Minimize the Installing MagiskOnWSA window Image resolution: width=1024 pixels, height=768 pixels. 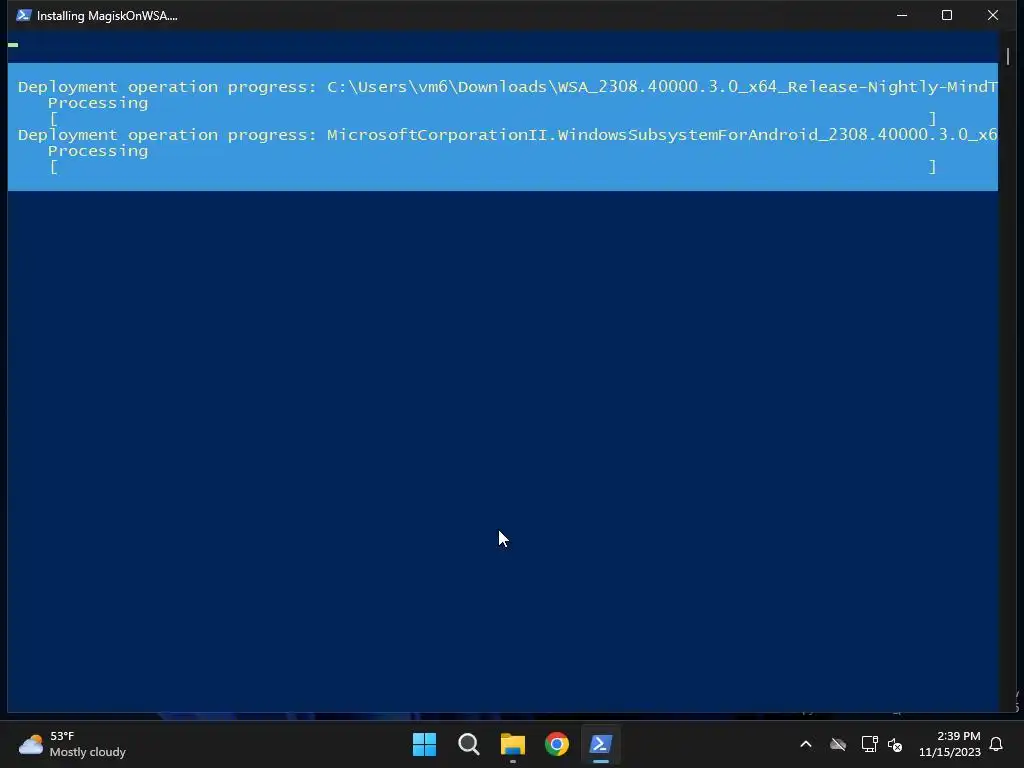[902, 15]
